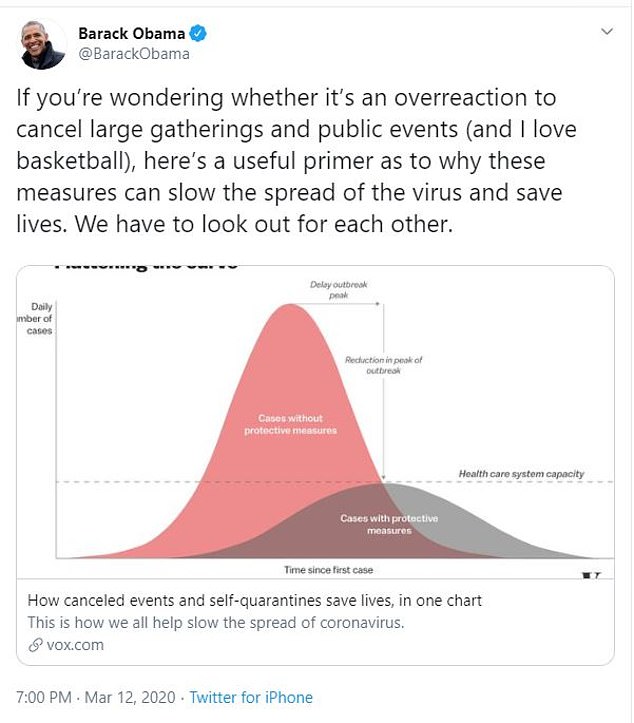
Task: Click the 'Health care system capacity' label
Action: coord(521,474)
